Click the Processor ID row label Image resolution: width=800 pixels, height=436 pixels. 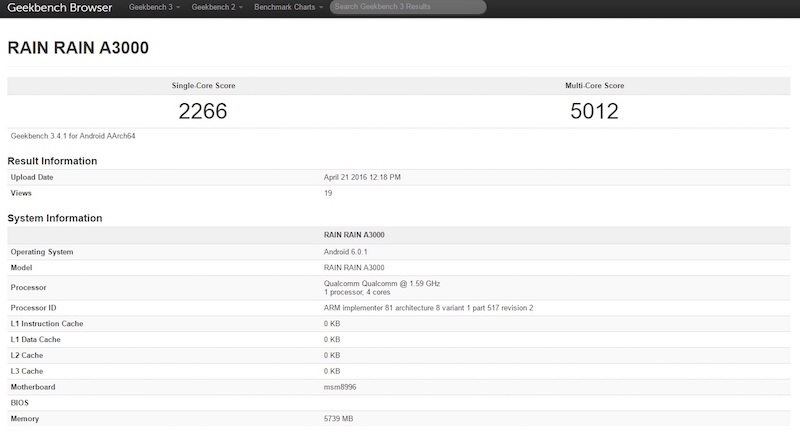click(x=34, y=308)
